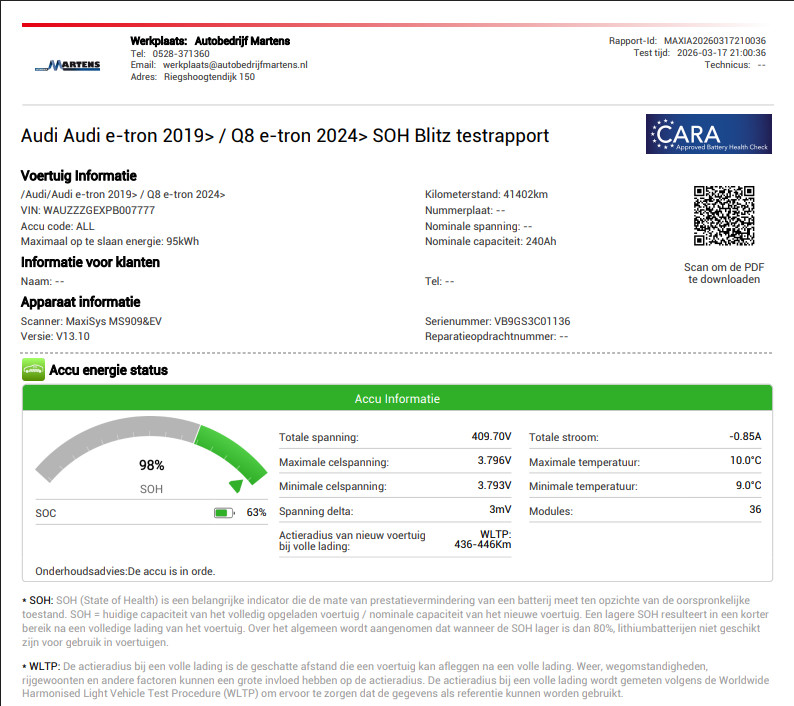The height and width of the screenshot is (706, 794).
Task: Click the green Accu Informatie header bar
Action: tap(397, 399)
